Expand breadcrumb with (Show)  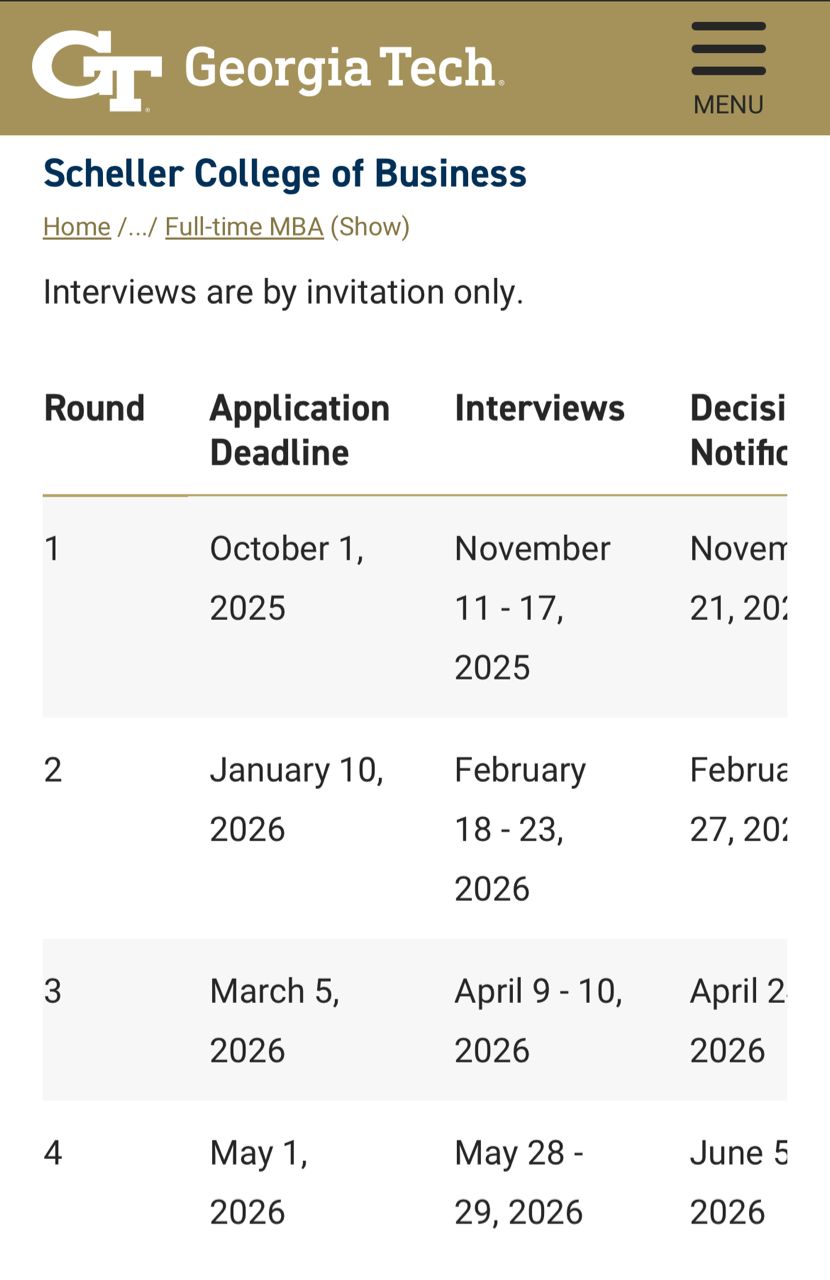pos(370,227)
